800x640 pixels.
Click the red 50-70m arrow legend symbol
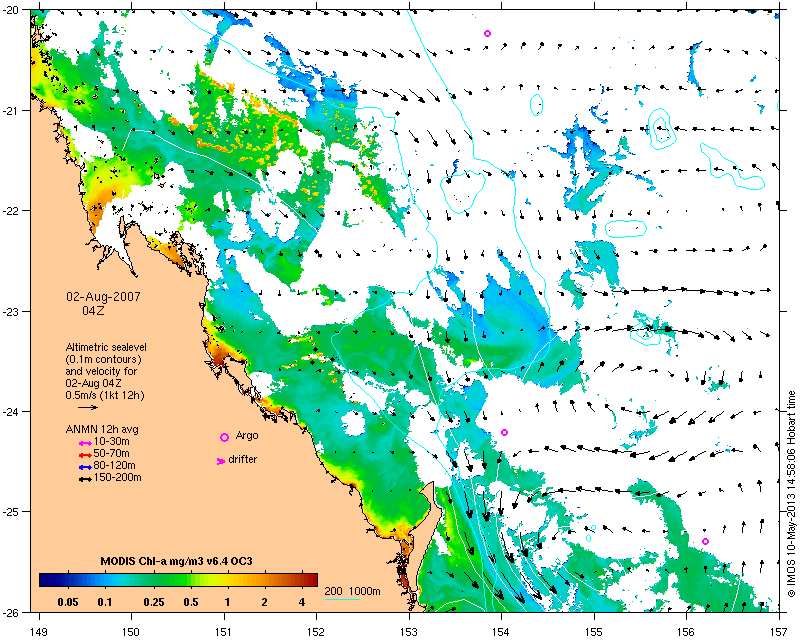pyautogui.click(x=85, y=455)
